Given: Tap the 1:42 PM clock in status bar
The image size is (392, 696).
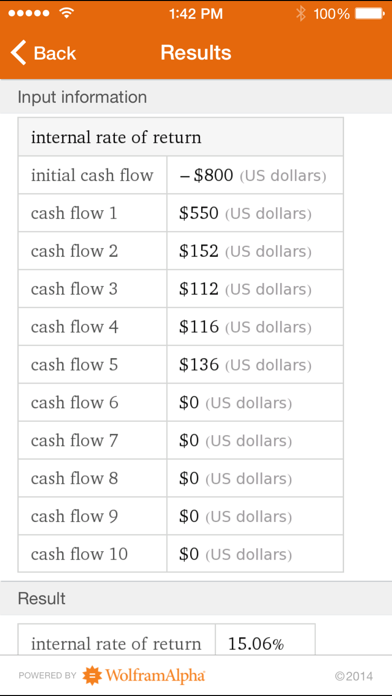Looking at the screenshot, I should [196, 14].
